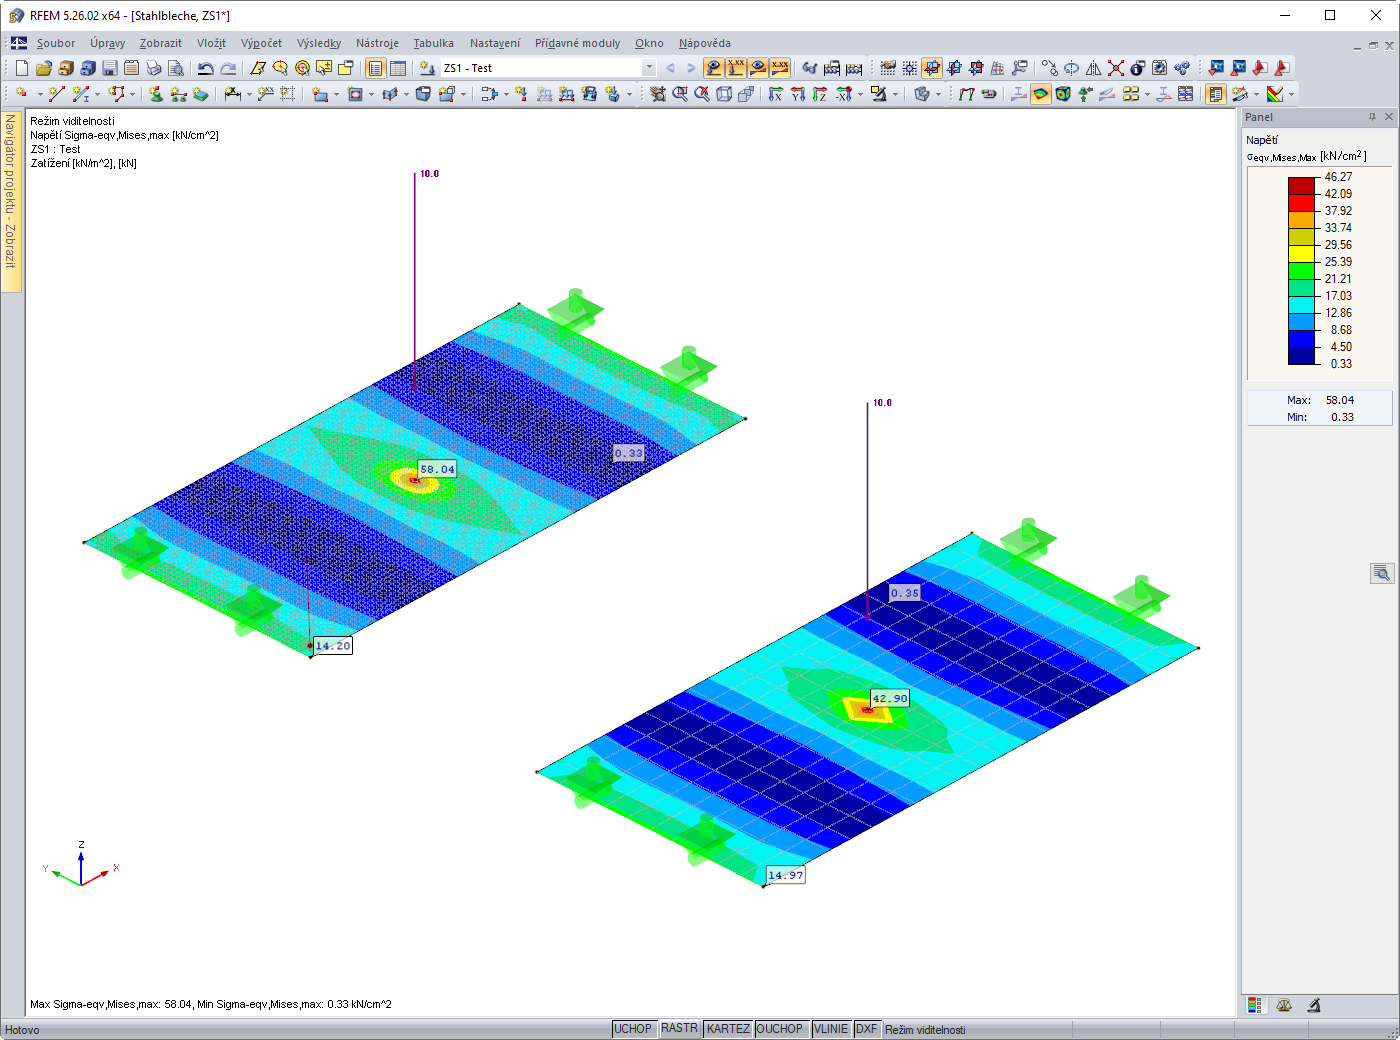Viewport: 1400px width, 1040px height.
Task: Toggle the eye-icon result display button
Action: point(758,68)
